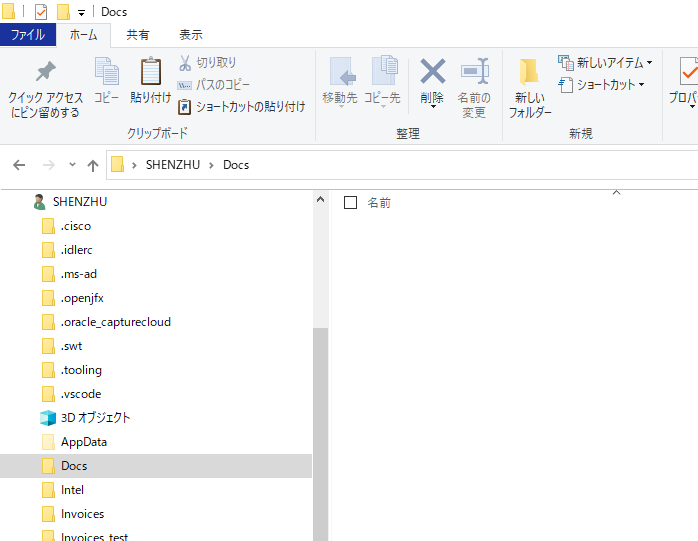Select the Intel folder in tree
698x541 pixels.
point(63,490)
